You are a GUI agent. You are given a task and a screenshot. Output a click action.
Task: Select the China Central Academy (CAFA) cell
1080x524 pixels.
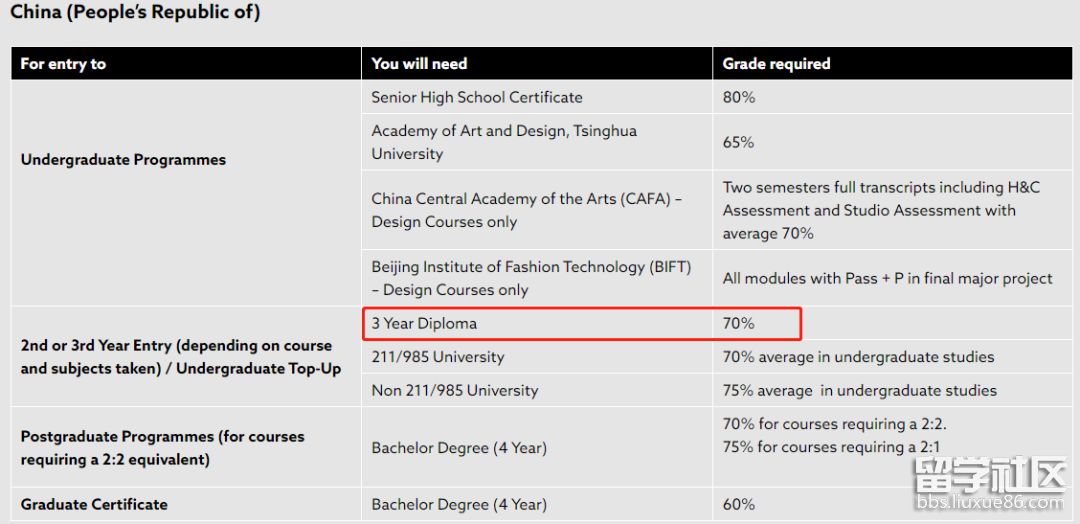[526, 210]
